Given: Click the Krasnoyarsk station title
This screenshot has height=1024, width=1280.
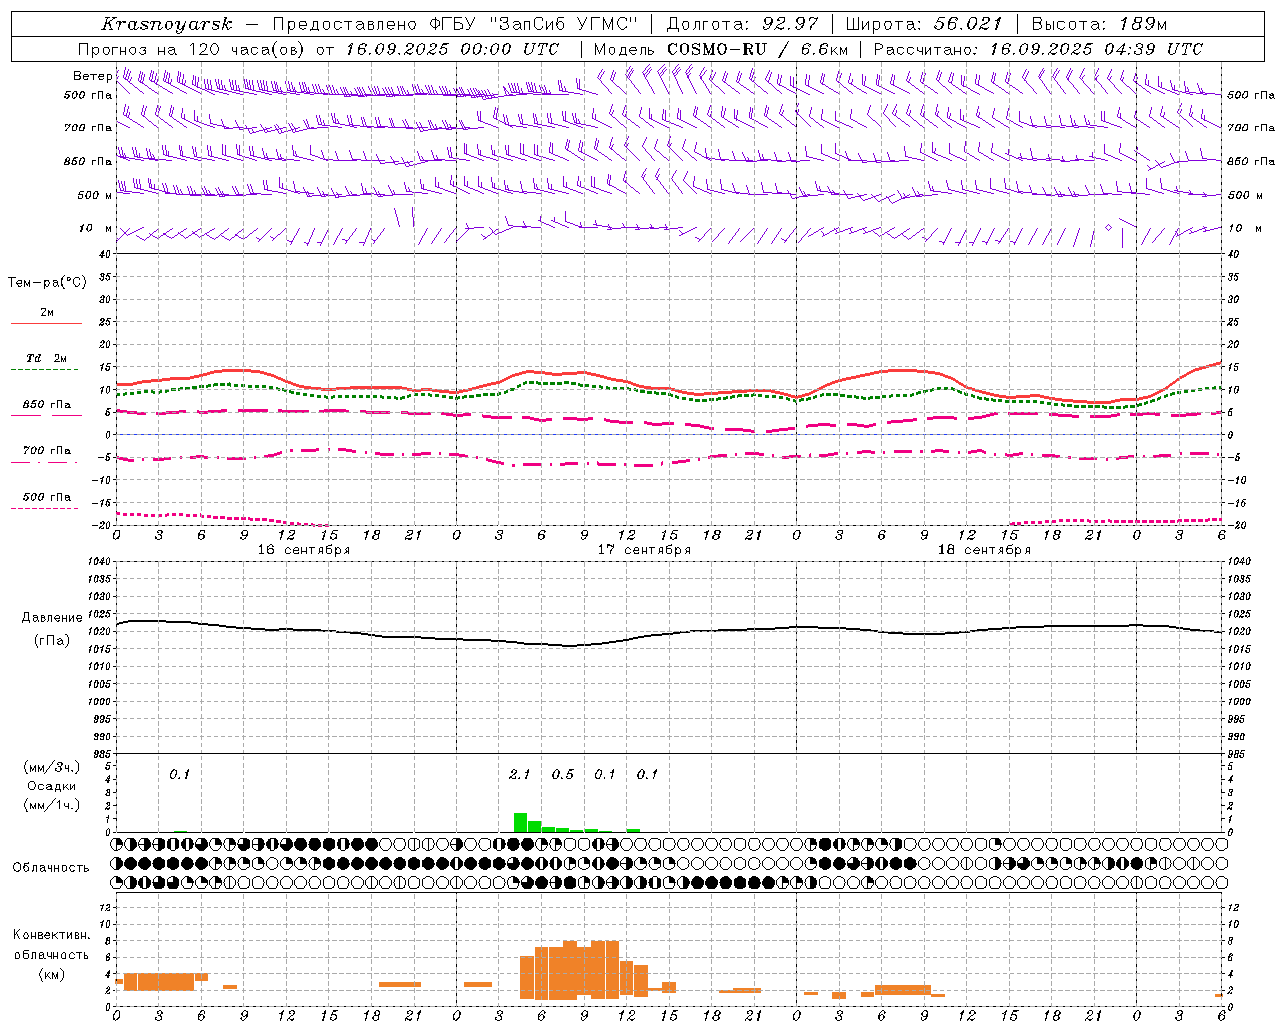Looking at the screenshot, I should tap(167, 24).
